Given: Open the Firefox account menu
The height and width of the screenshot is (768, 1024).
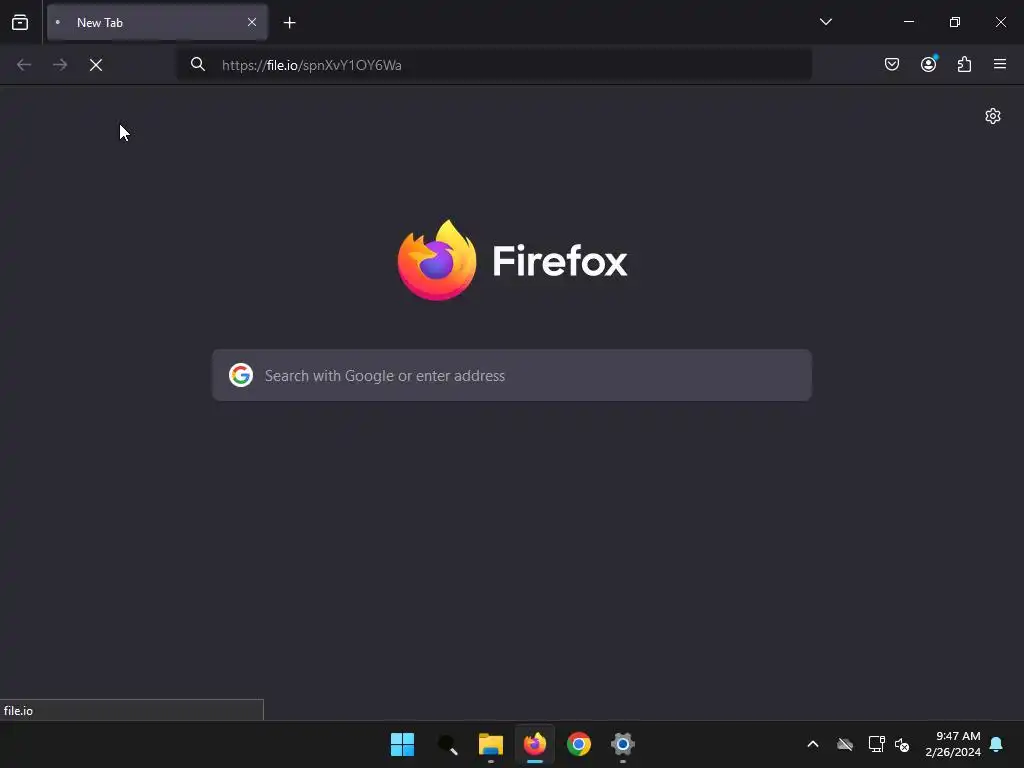Looking at the screenshot, I should pos(928,64).
